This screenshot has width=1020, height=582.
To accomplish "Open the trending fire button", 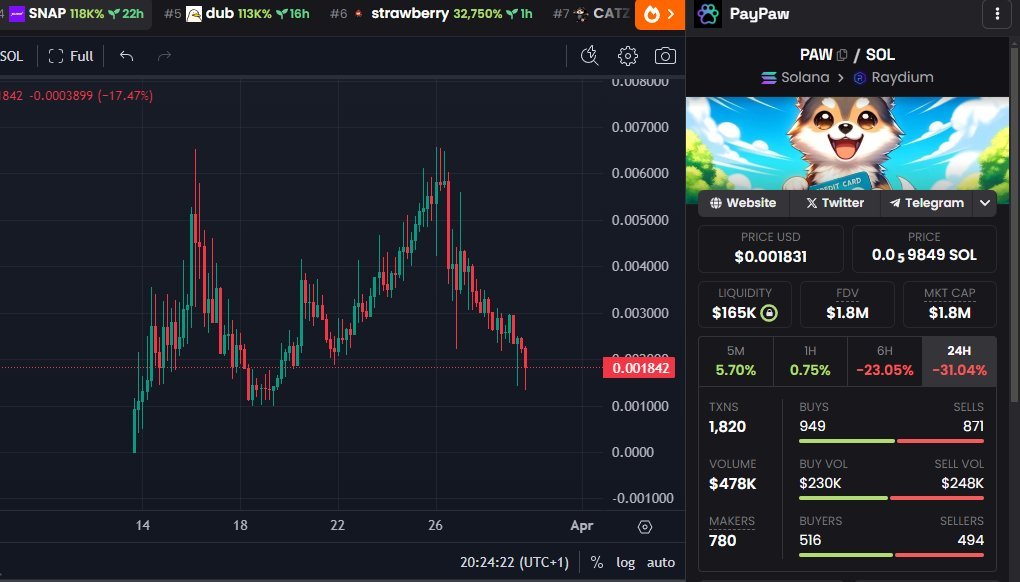I will pyautogui.click(x=660, y=14).
